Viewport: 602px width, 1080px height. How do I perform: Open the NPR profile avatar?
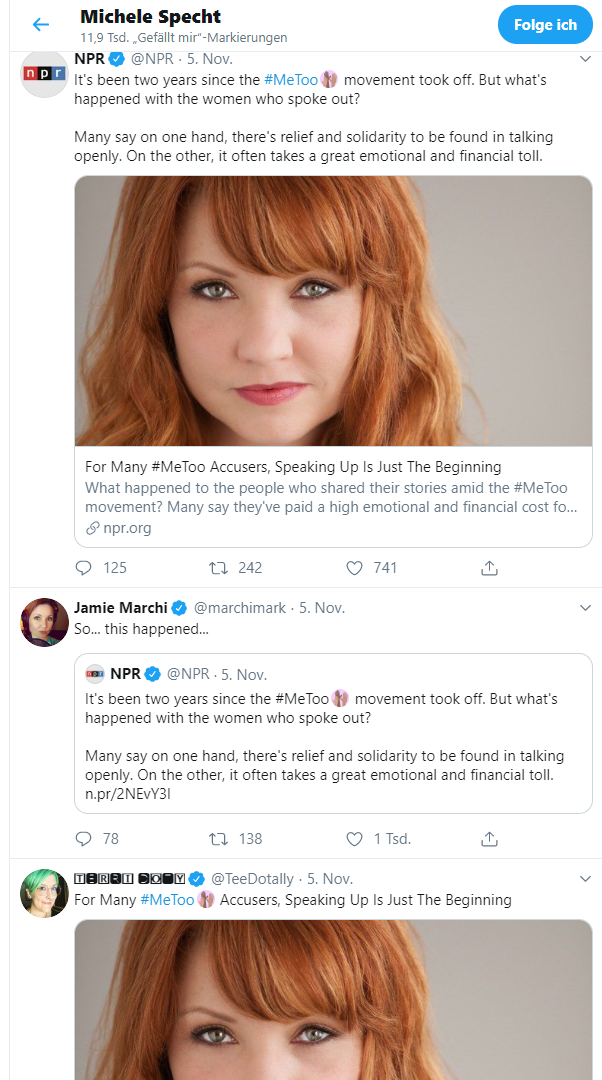coord(45,74)
